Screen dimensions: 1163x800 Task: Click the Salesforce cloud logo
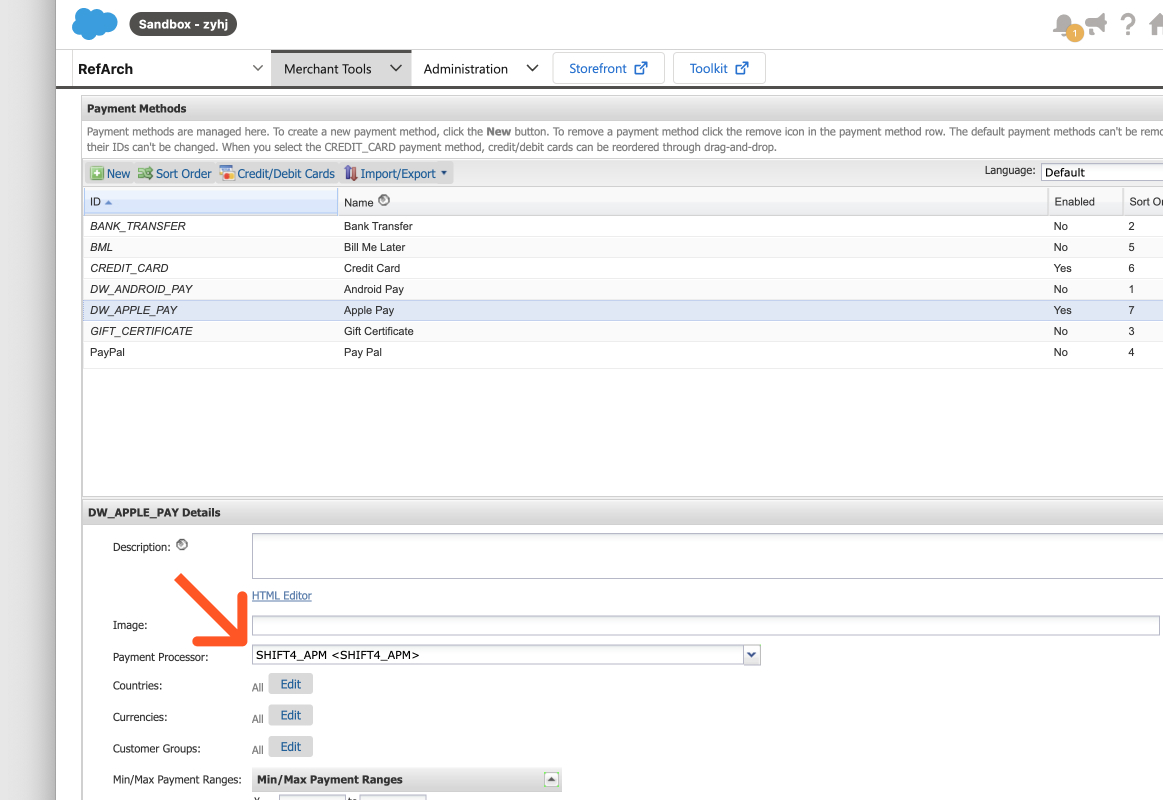tap(95, 24)
